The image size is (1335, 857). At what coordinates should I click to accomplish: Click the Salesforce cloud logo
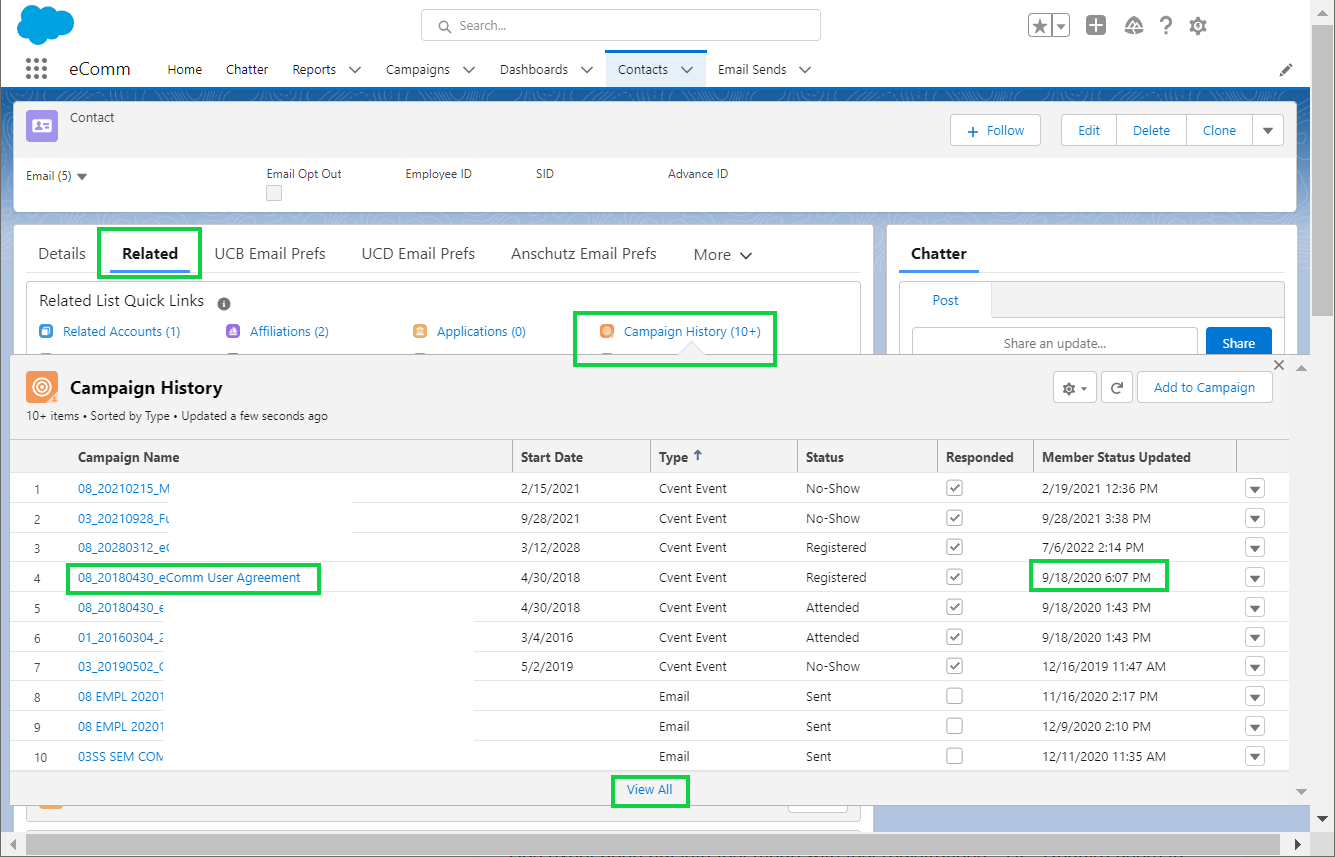[x=46, y=24]
